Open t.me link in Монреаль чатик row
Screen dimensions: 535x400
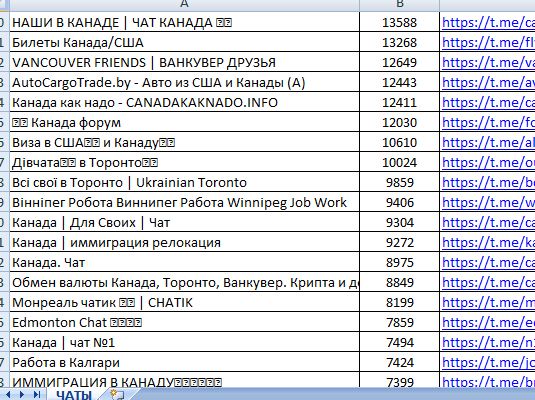click(488, 302)
